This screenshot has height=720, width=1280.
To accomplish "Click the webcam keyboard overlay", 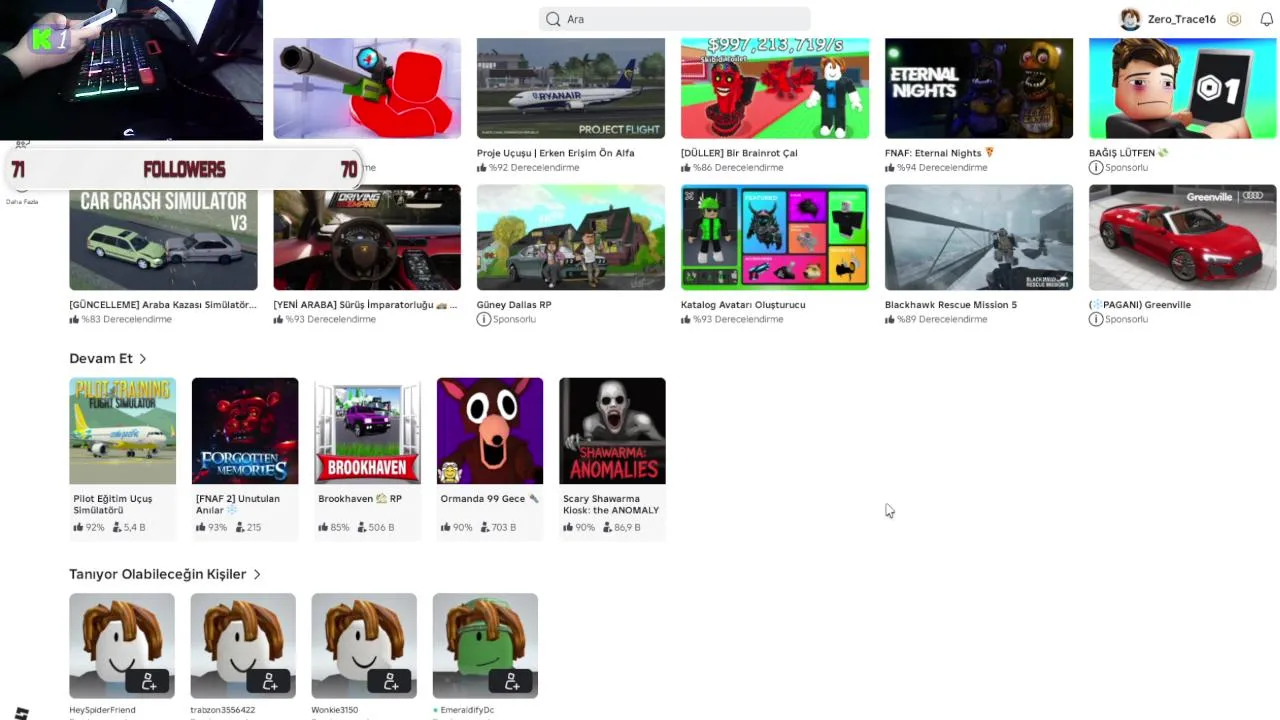I will 131,70.
